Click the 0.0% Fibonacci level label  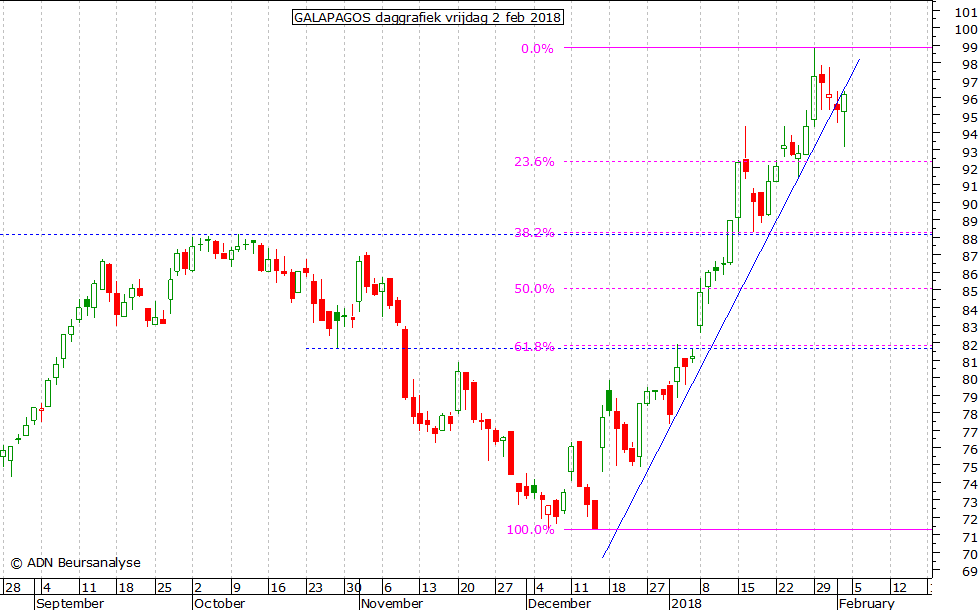(x=538, y=49)
